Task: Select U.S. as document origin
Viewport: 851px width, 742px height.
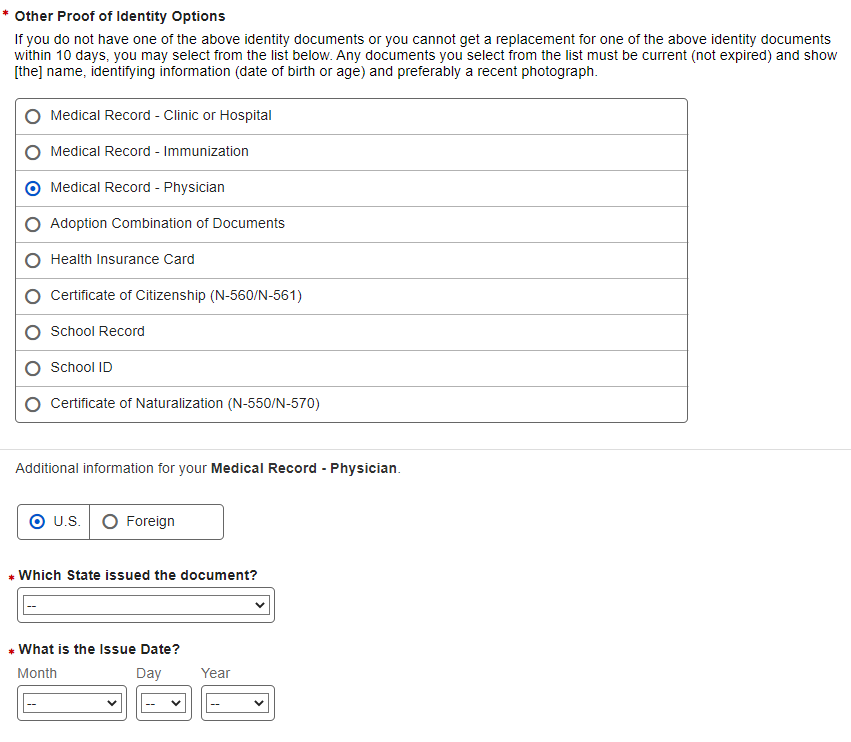Action: pyautogui.click(x=38, y=521)
